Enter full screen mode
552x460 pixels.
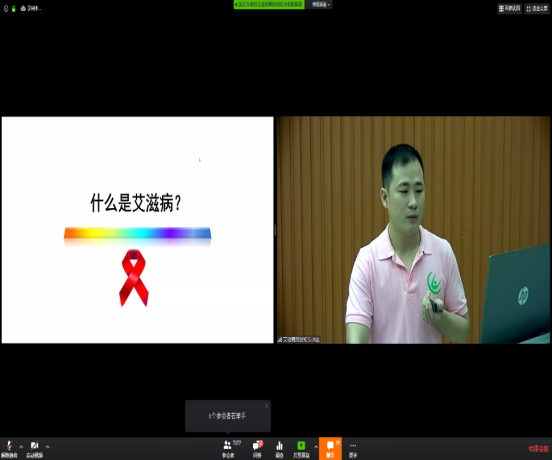[537, 9]
